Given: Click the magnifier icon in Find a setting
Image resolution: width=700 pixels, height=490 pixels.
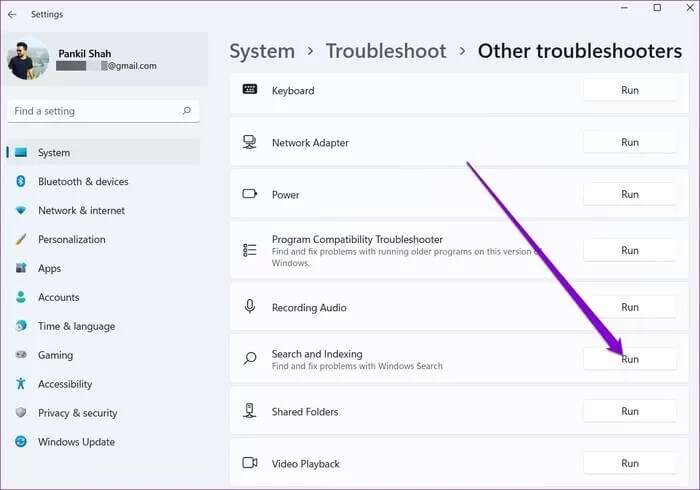Looking at the screenshot, I should tap(187, 110).
